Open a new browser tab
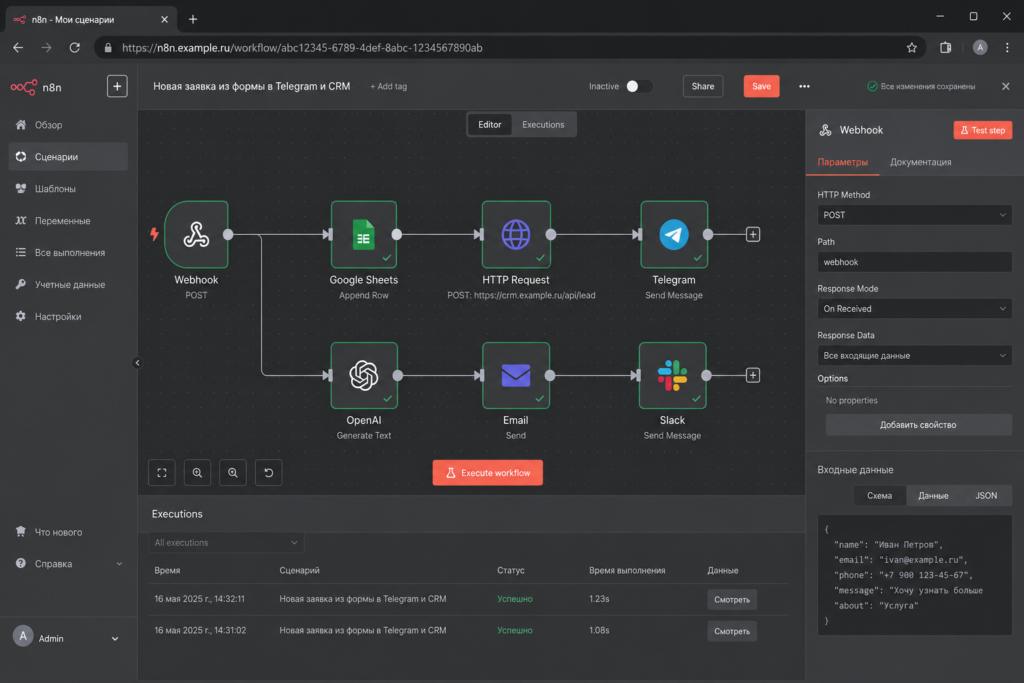Viewport: 1024px width, 683px height. click(x=193, y=19)
